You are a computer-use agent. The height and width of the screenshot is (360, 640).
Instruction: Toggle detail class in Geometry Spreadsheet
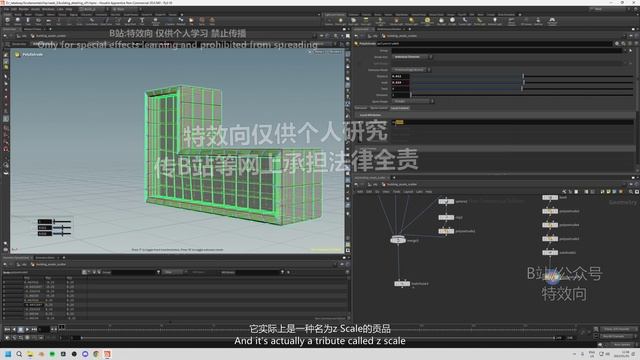click(x=99, y=272)
